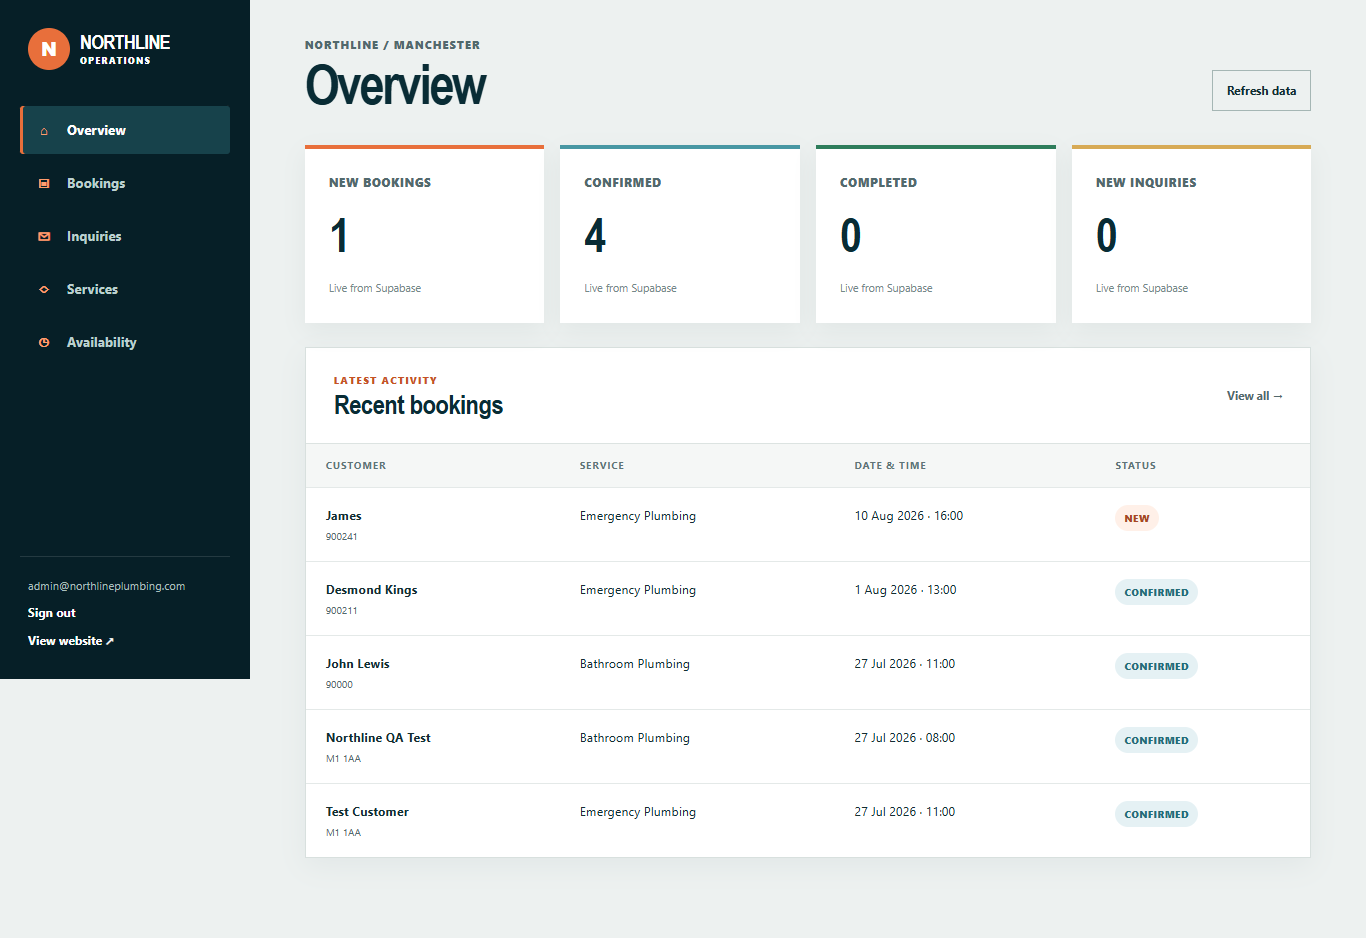Select the Completed stat card
Screen dimensions: 1366x938
click(936, 234)
